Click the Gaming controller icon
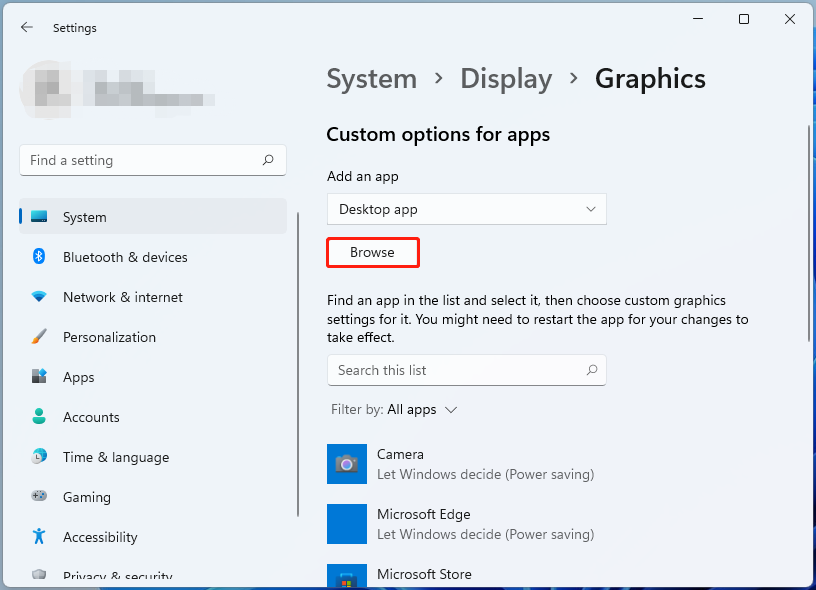The height and width of the screenshot is (590, 816). (x=39, y=497)
